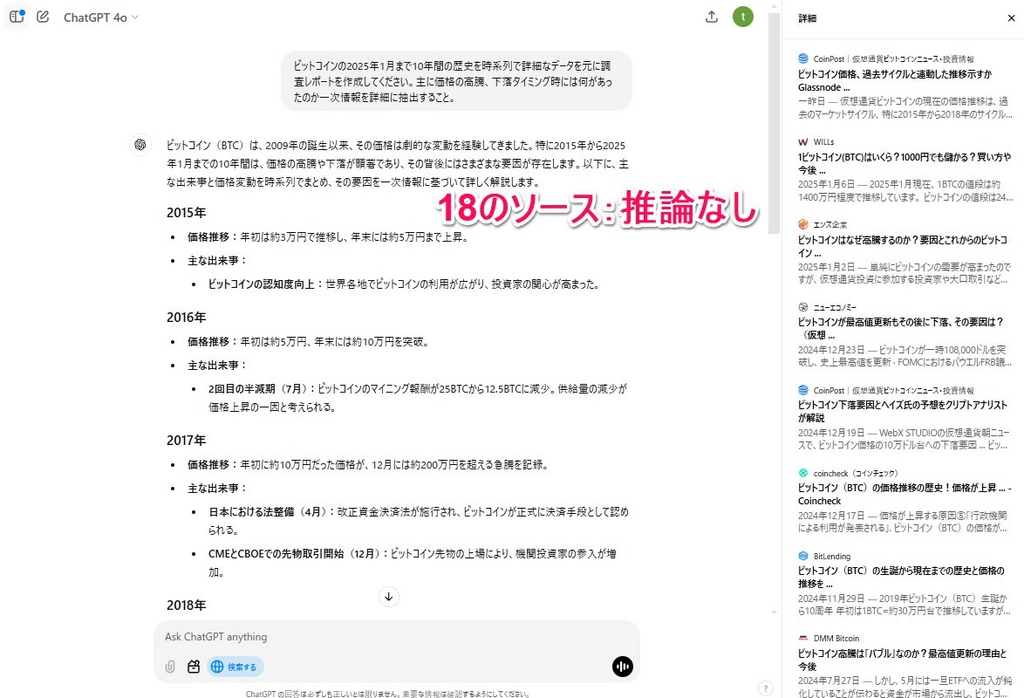Open the question mark help button
Image resolution: width=1024 pixels, height=698 pixels.
coord(765,688)
